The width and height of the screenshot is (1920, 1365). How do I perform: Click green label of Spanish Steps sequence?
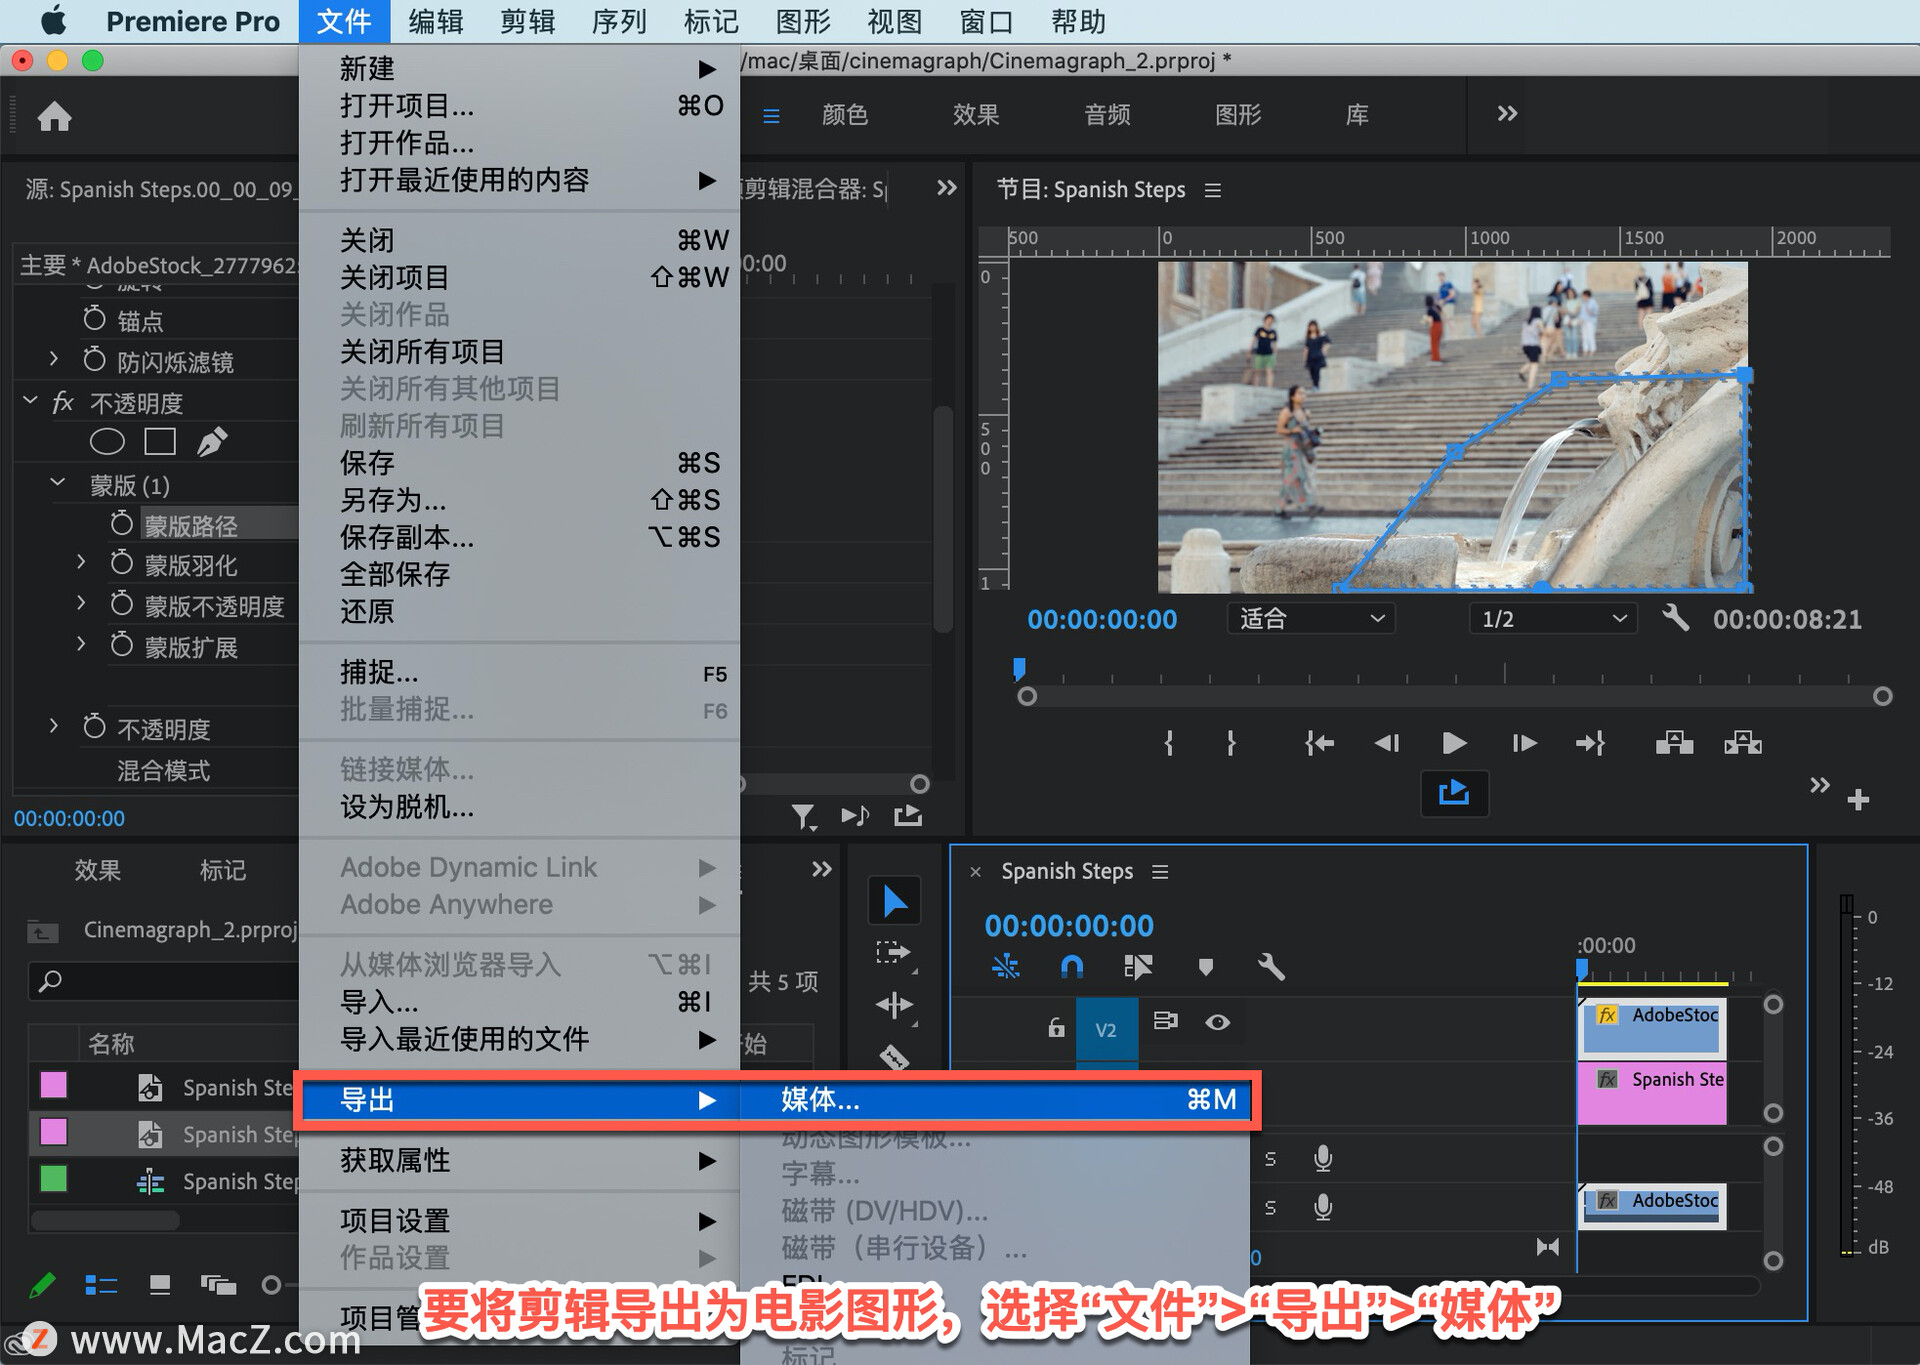point(53,1179)
